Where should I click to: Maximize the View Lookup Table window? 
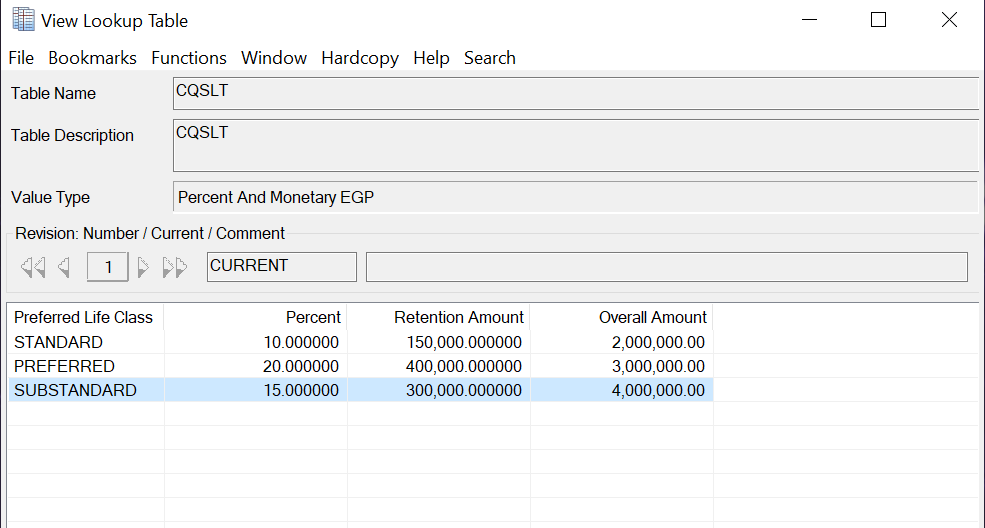878,20
